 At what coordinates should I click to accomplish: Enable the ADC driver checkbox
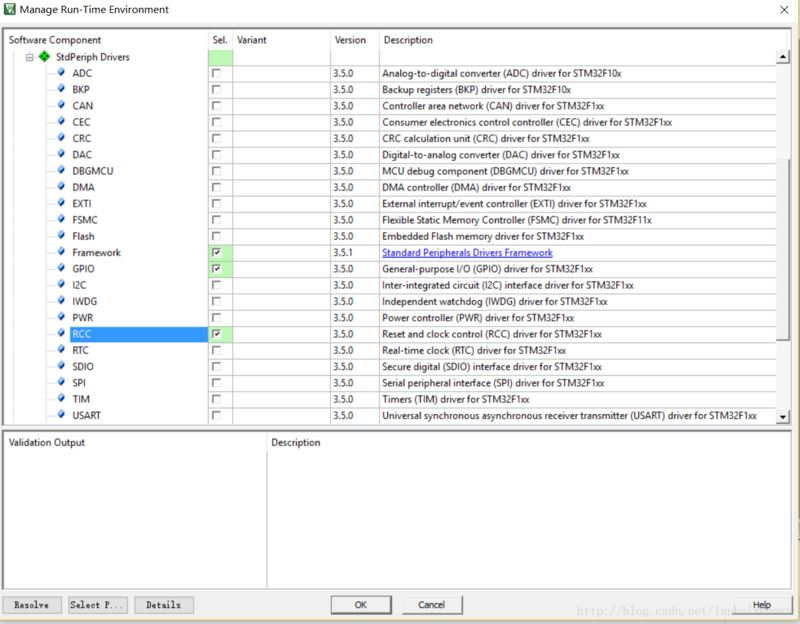tap(217, 73)
